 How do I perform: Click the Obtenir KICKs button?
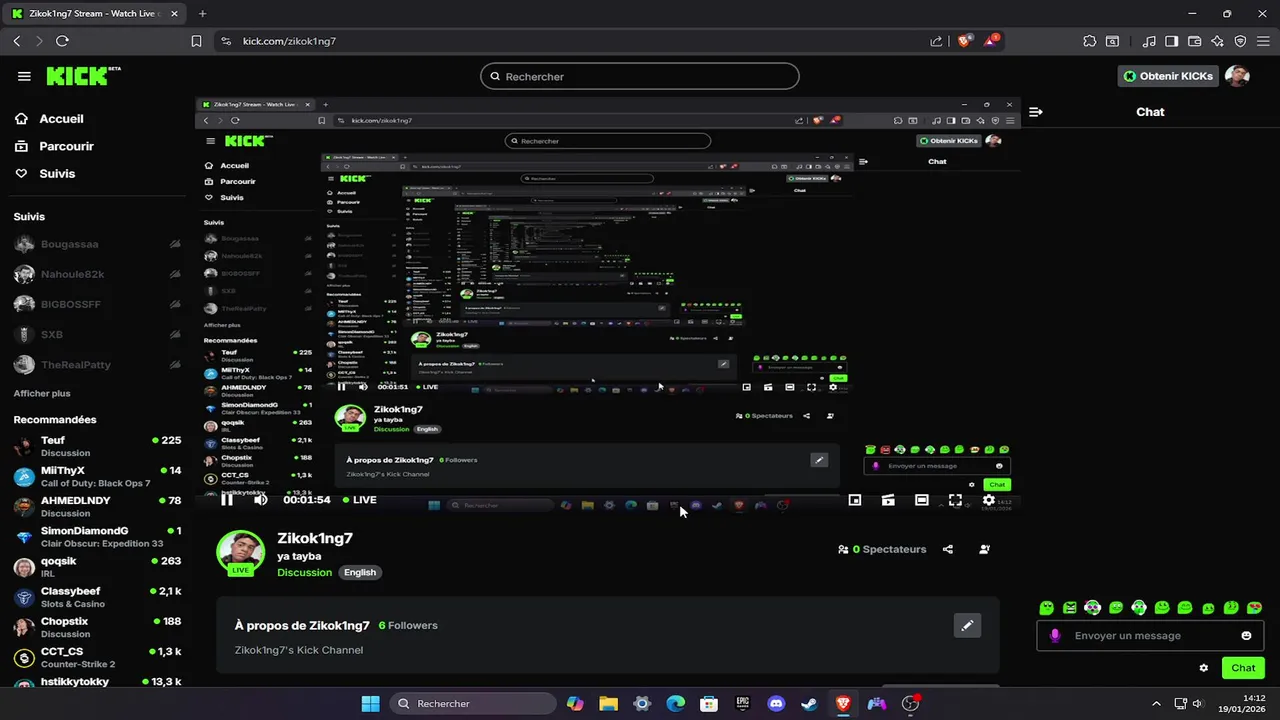1167,76
